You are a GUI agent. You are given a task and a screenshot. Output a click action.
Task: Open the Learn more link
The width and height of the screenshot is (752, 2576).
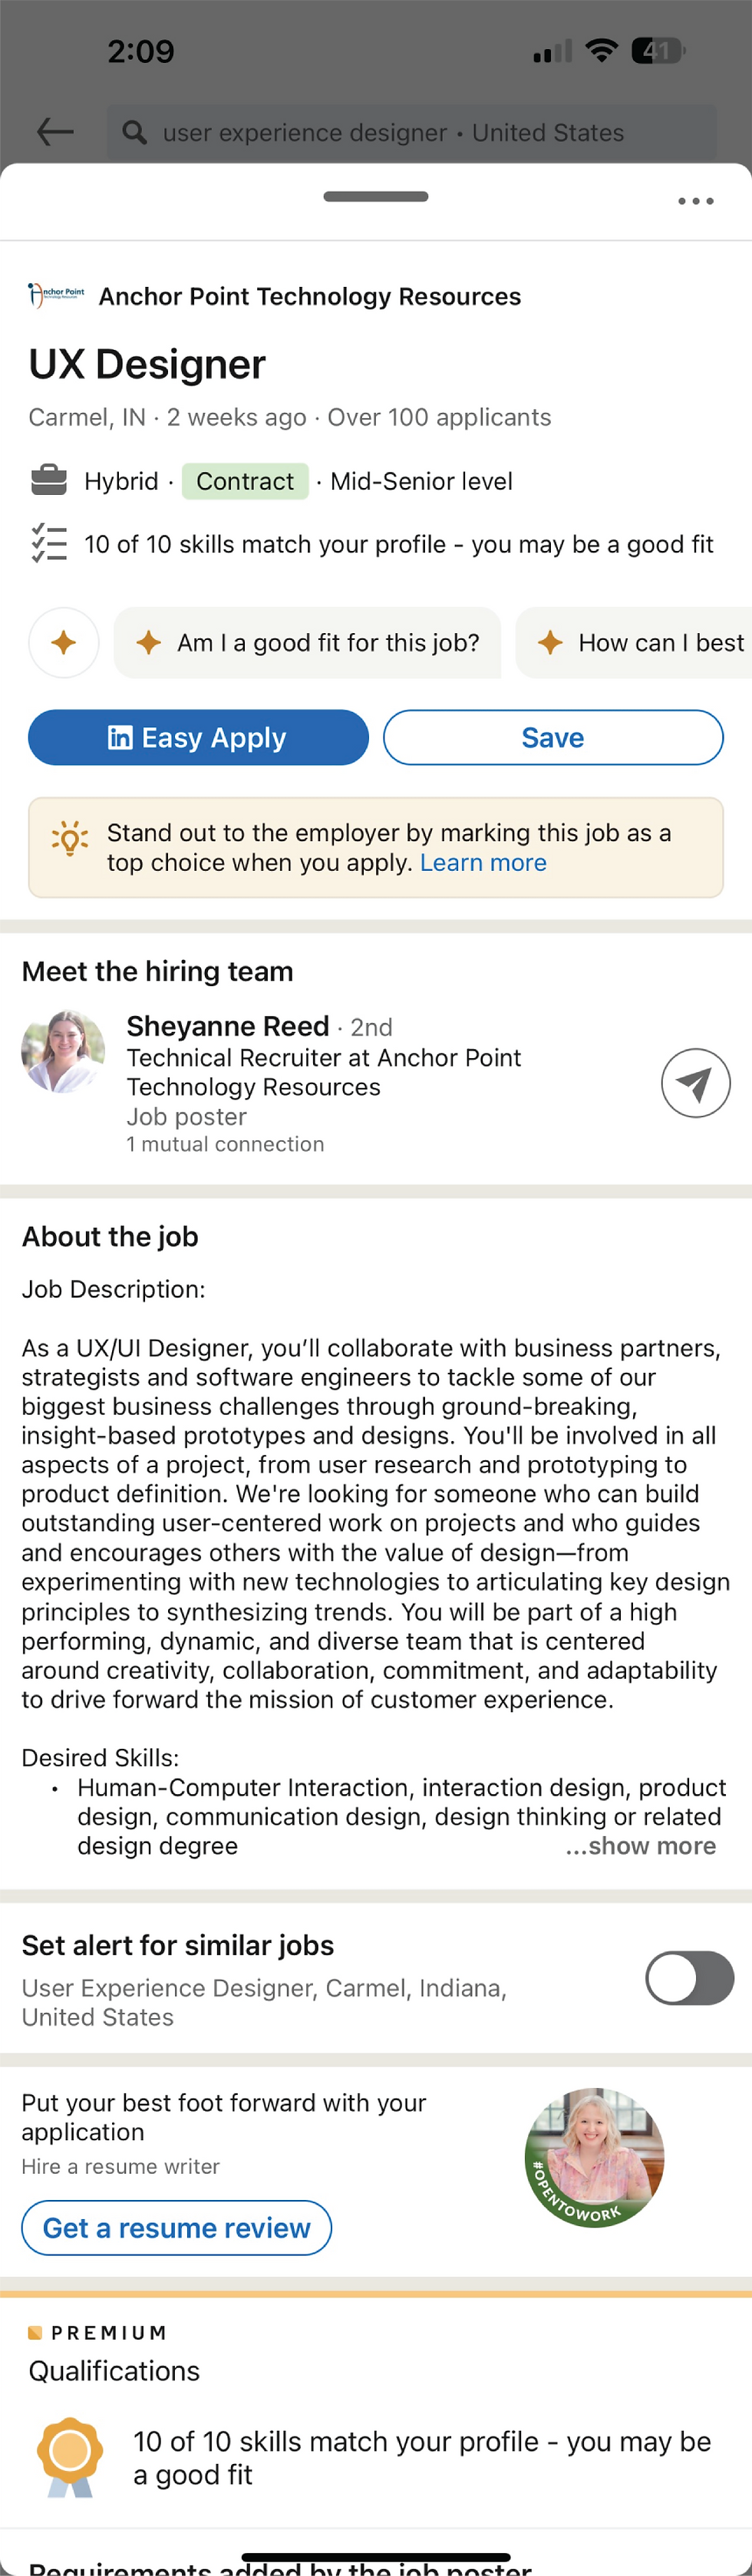[483, 863]
